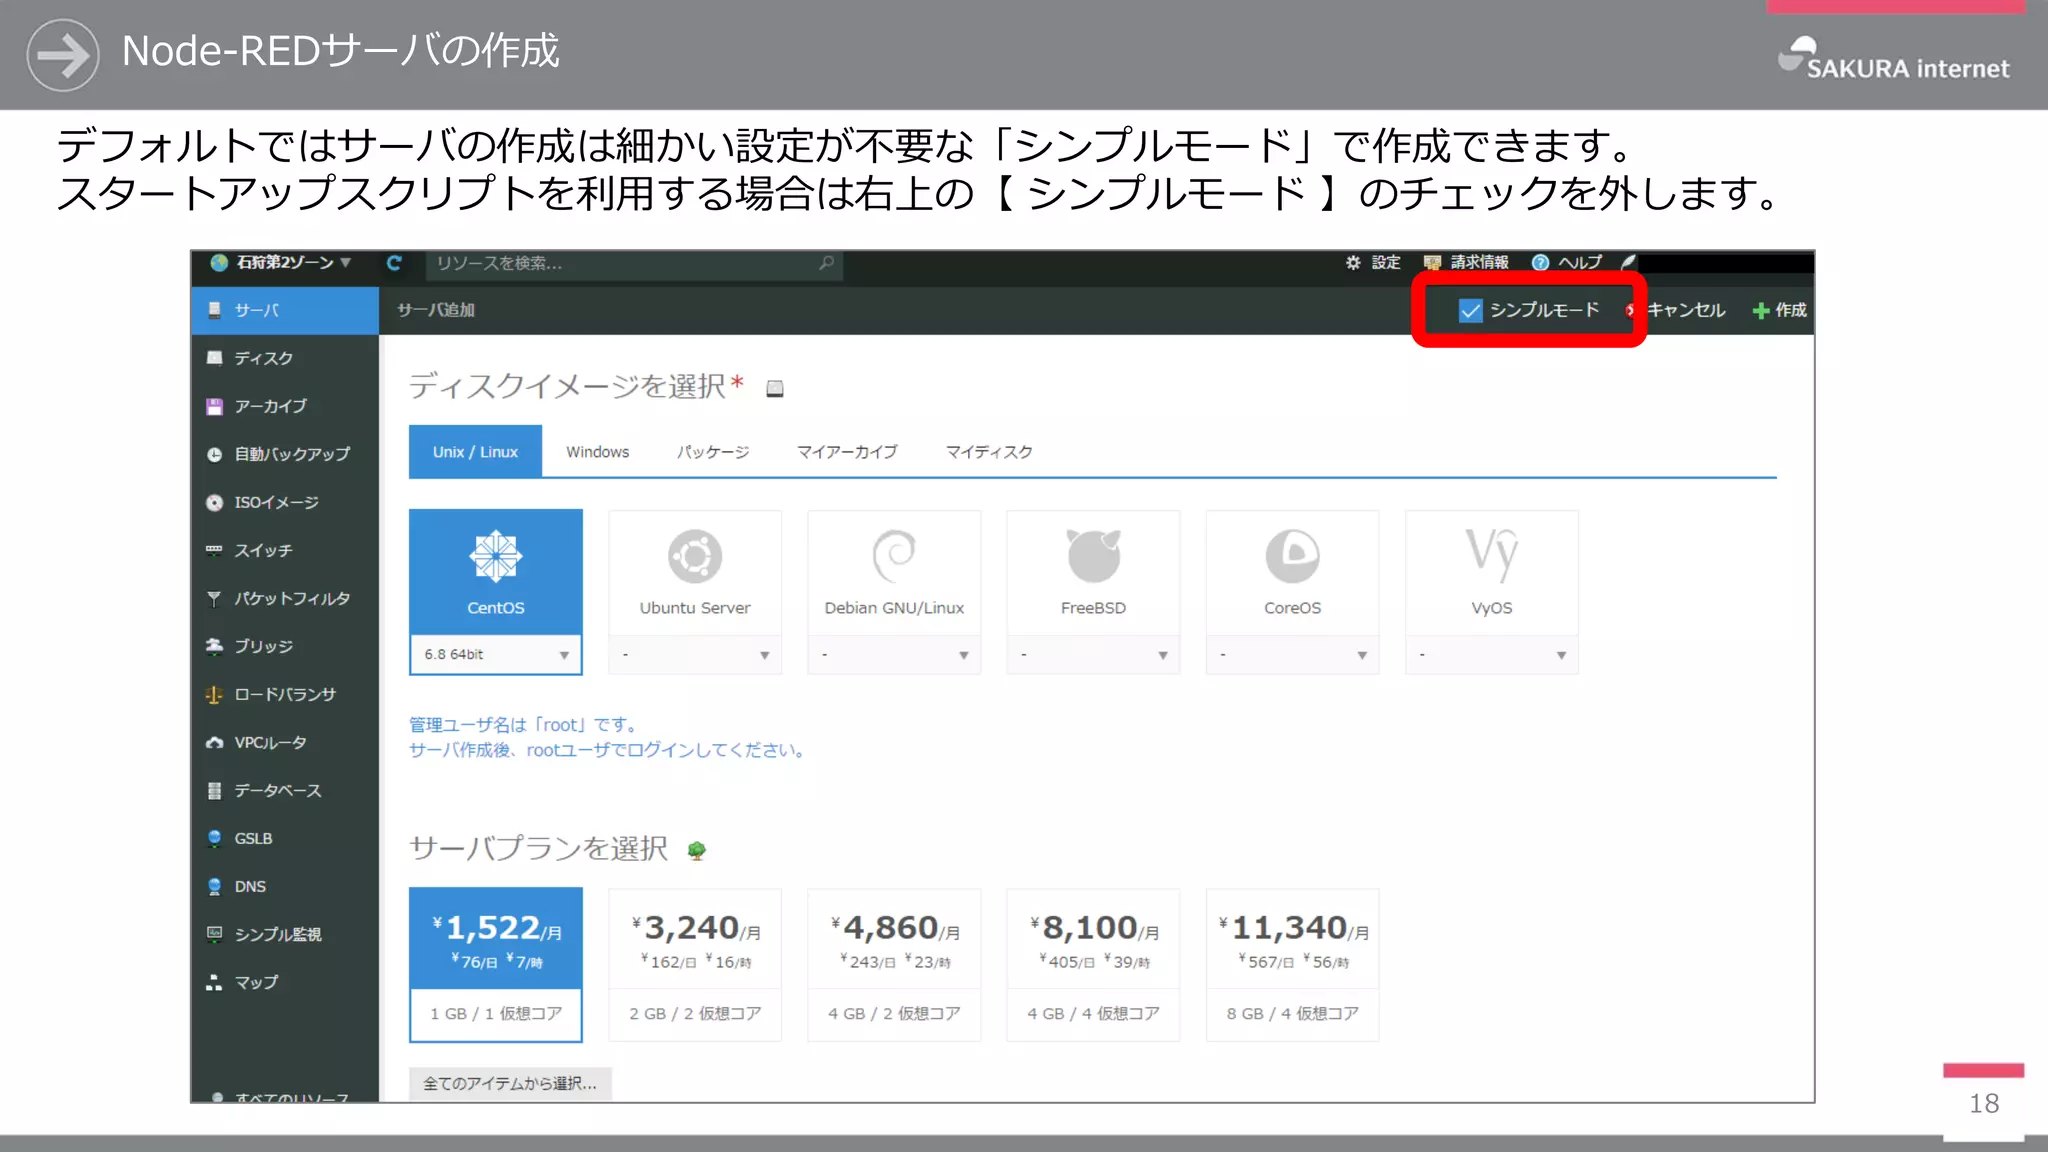Image resolution: width=2048 pixels, height=1152 pixels.
Task: Switch to the マイディスク tab
Action: [989, 452]
